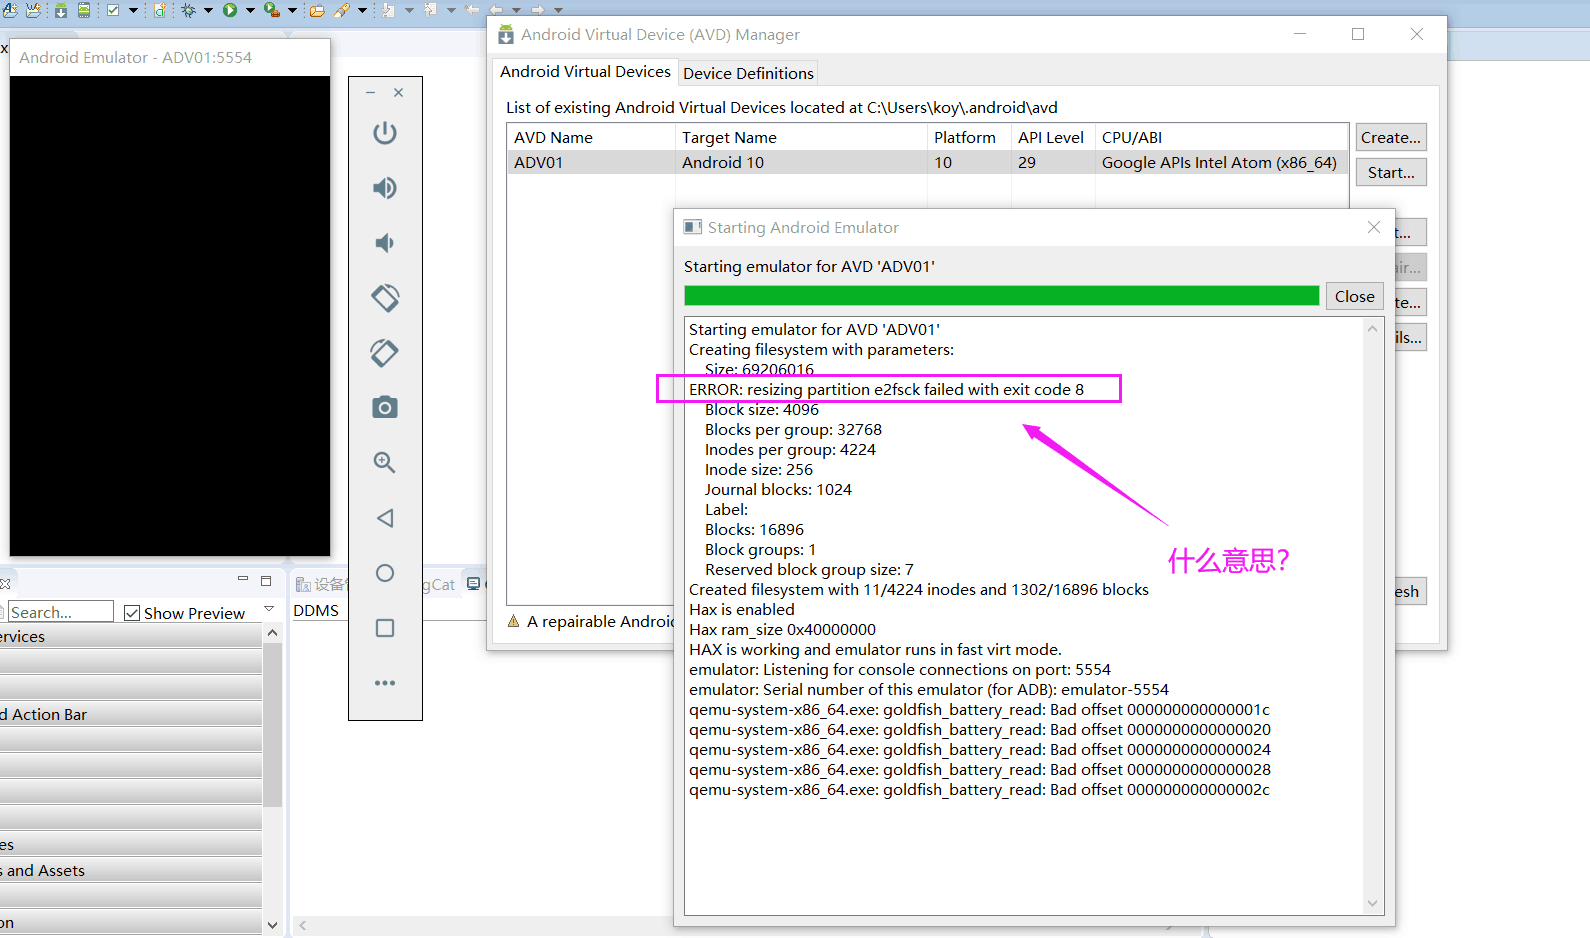Click Run External Tools icon with toolbox

[271, 10]
